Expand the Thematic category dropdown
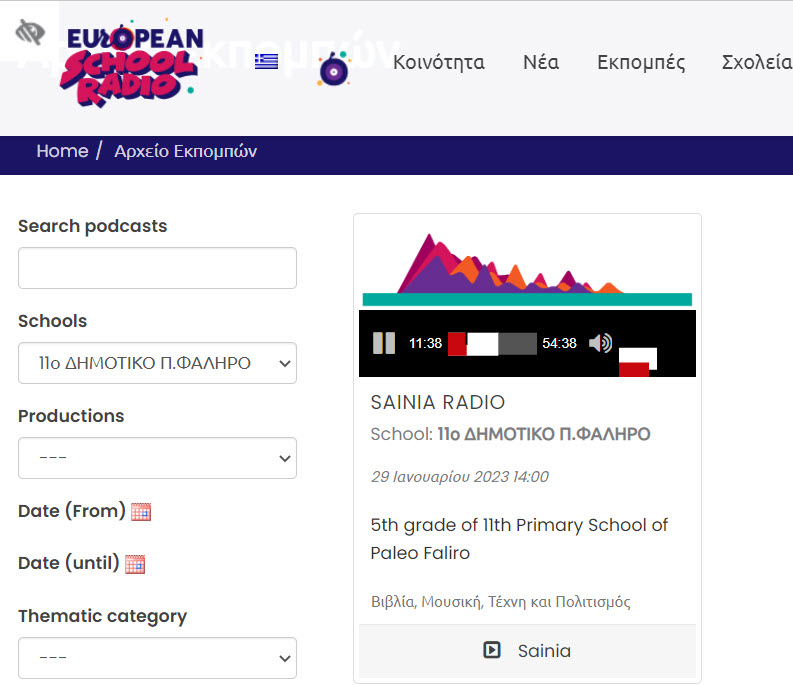This screenshot has width=793, height=685. click(x=157, y=658)
